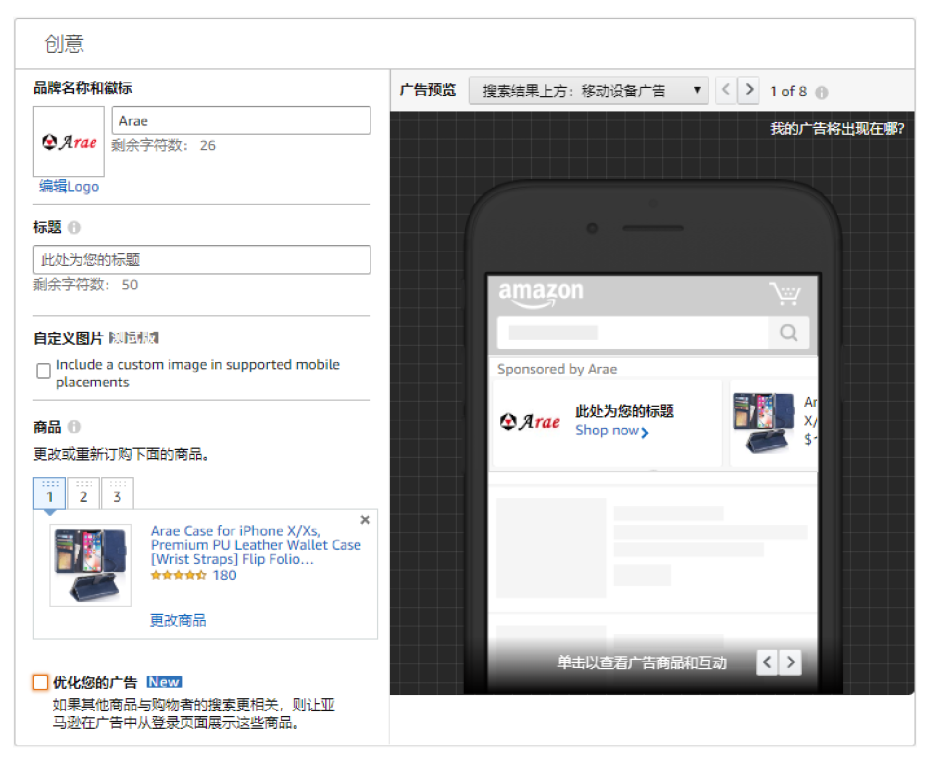Open the 编辑Logo link
927x764 pixels.
click(69, 186)
